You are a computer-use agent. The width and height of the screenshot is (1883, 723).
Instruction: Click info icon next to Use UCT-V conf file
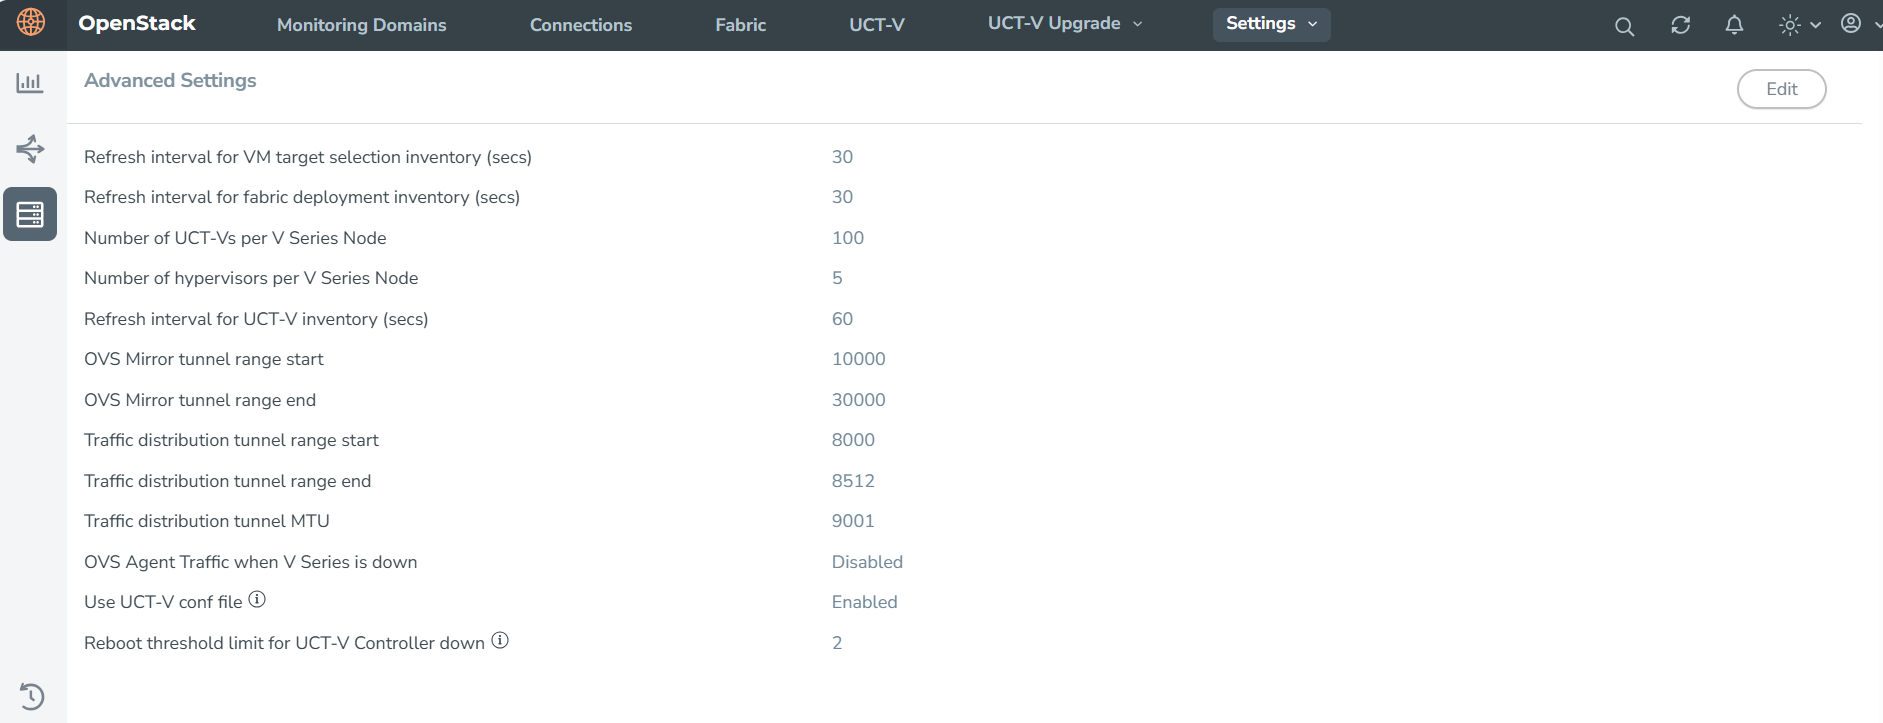[257, 599]
